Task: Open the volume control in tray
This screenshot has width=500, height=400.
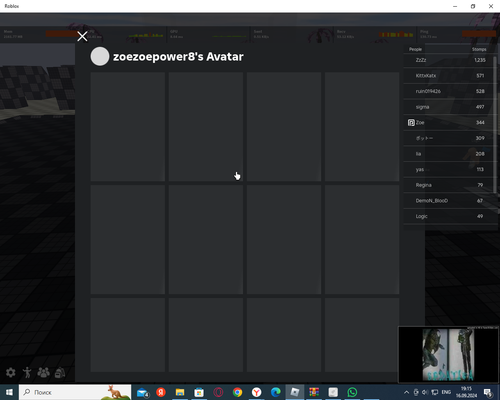Action: (425, 392)
